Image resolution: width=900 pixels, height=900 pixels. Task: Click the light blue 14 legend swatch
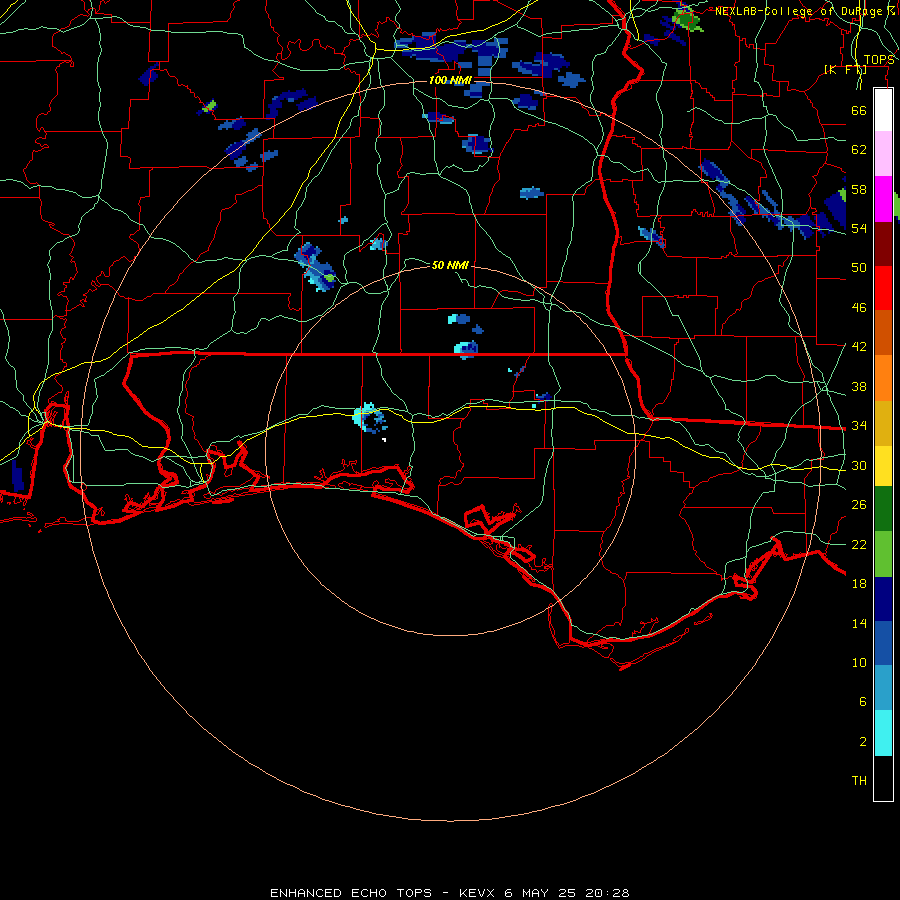coord(883,688)
